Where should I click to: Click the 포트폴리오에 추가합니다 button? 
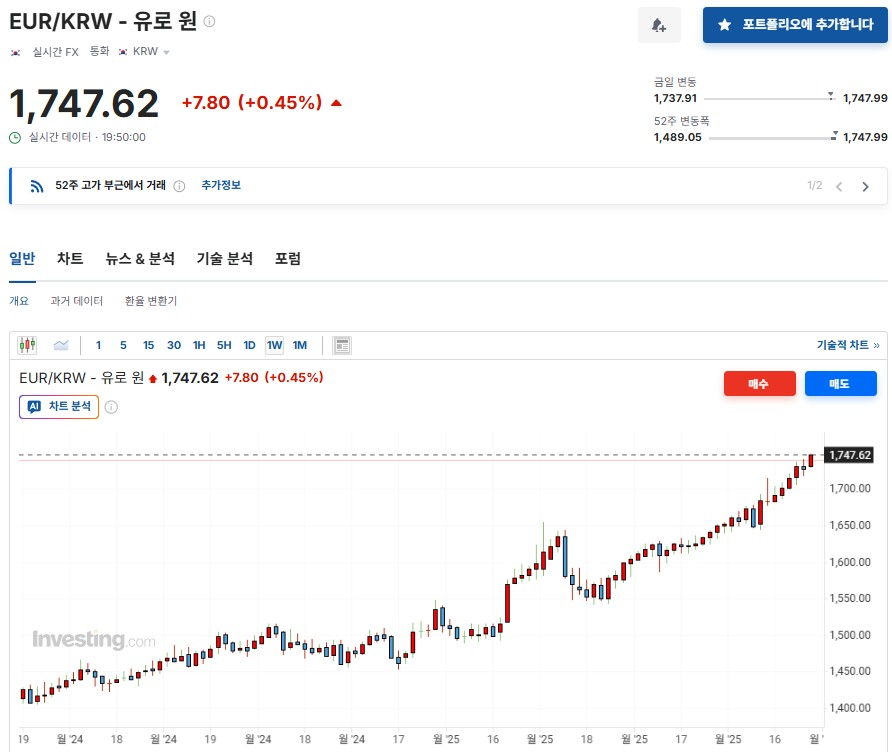pos(795,25)
